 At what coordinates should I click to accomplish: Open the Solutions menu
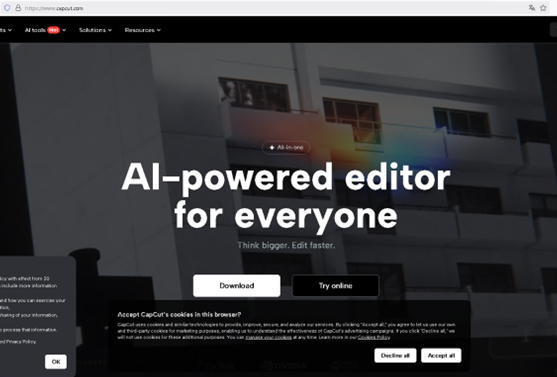click(x=95, y=30)
